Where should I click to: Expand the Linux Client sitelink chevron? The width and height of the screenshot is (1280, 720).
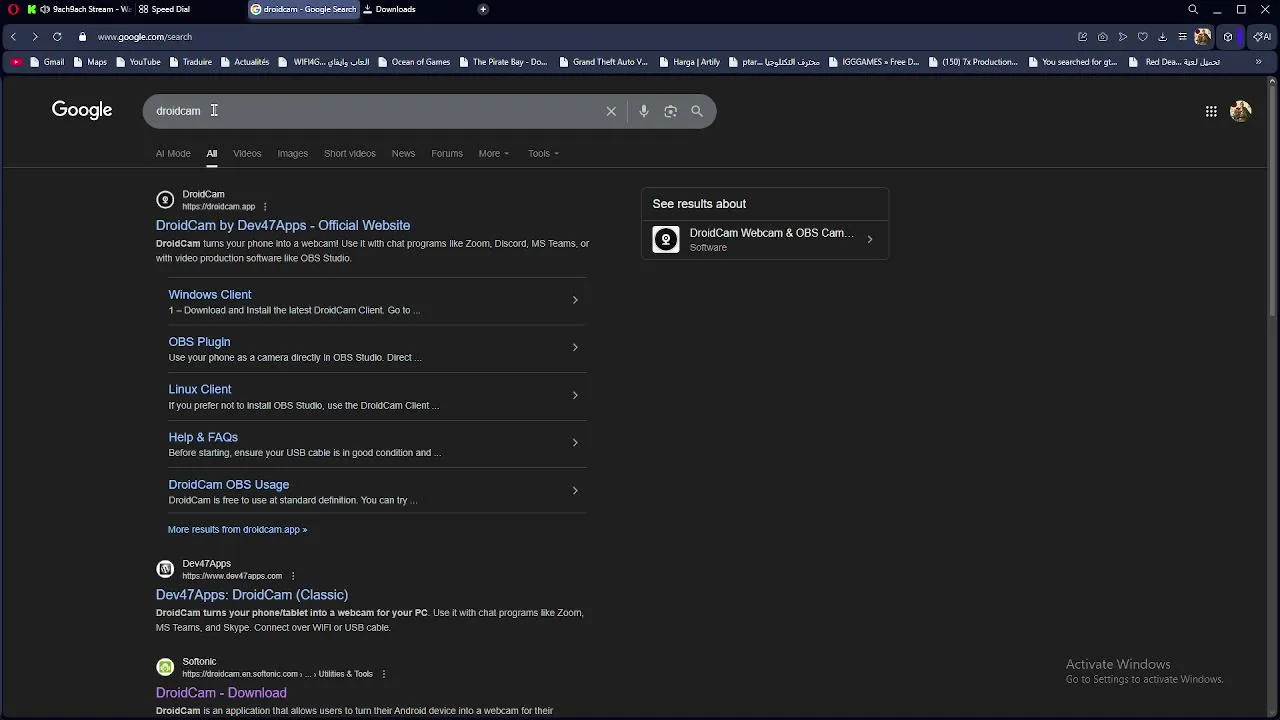(x=575, y=395)
